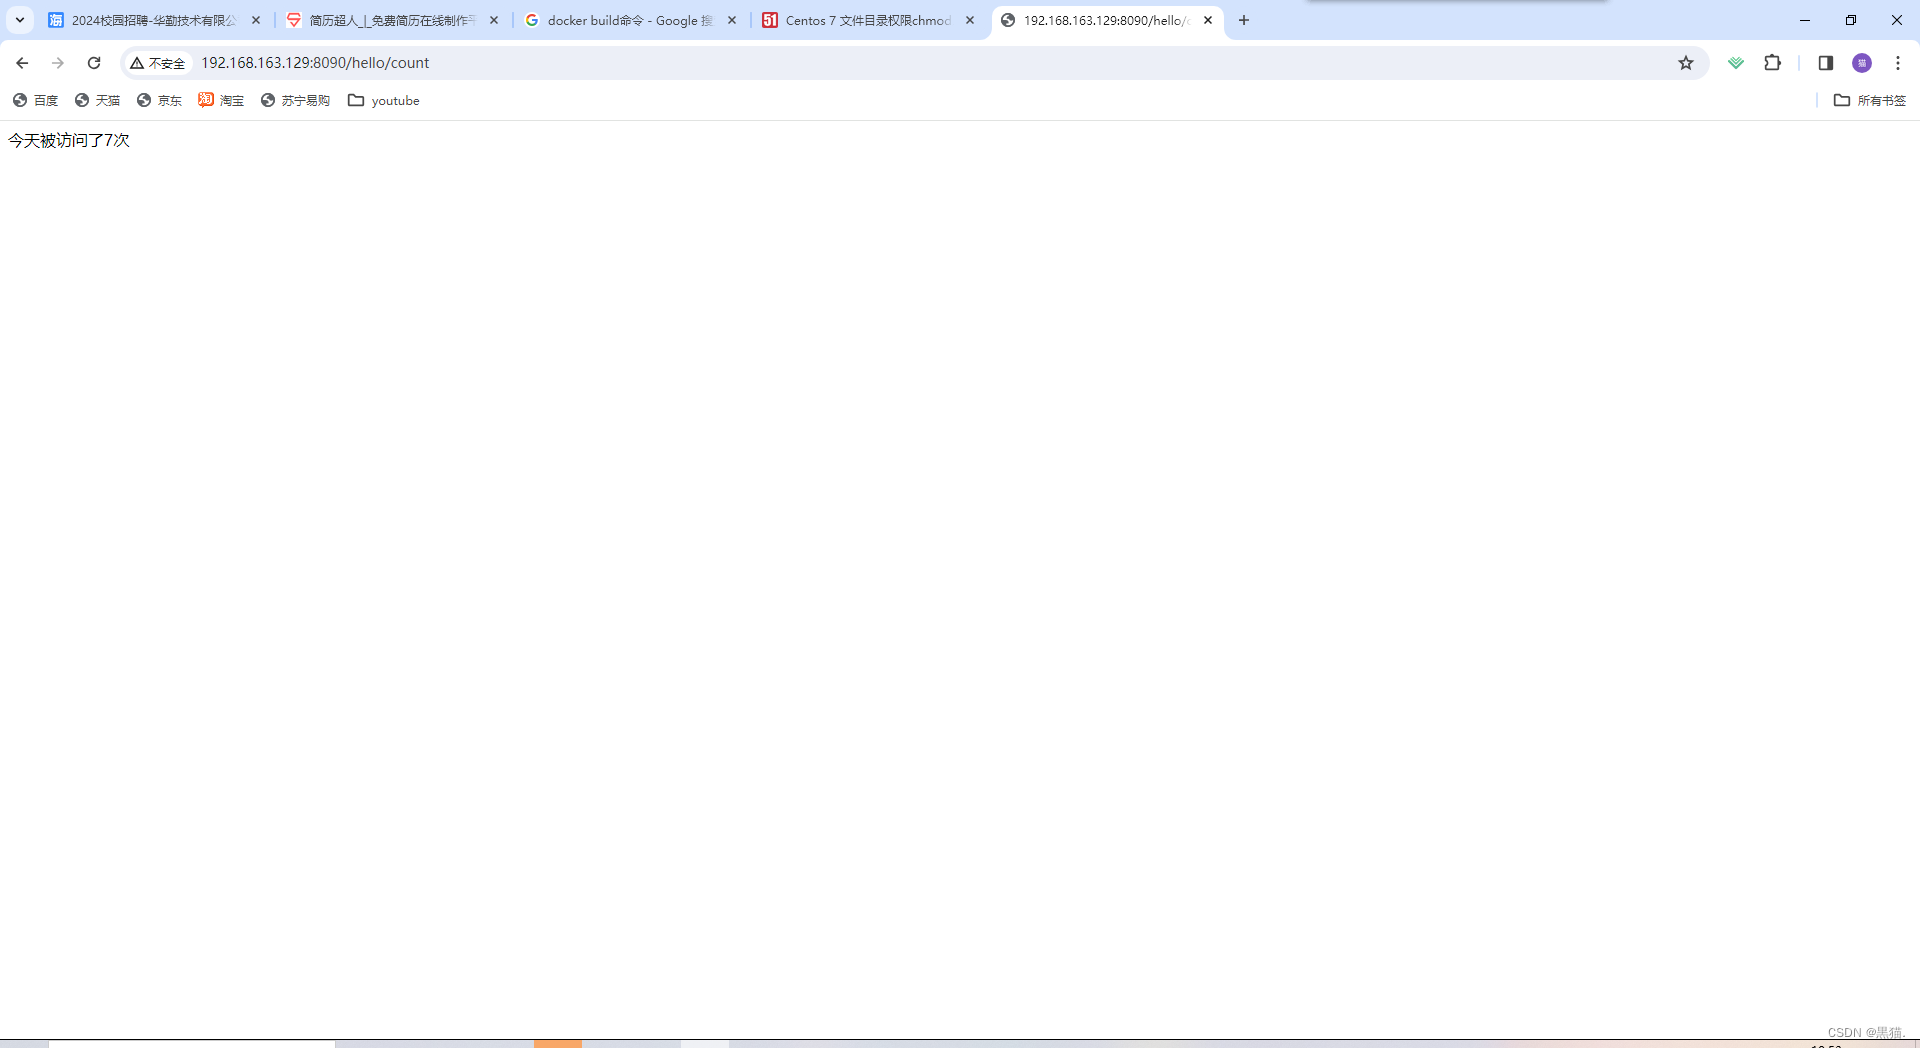Open the 百度 bookmark
This screenshot has height=1048, width=1920.
click(36, 100)
